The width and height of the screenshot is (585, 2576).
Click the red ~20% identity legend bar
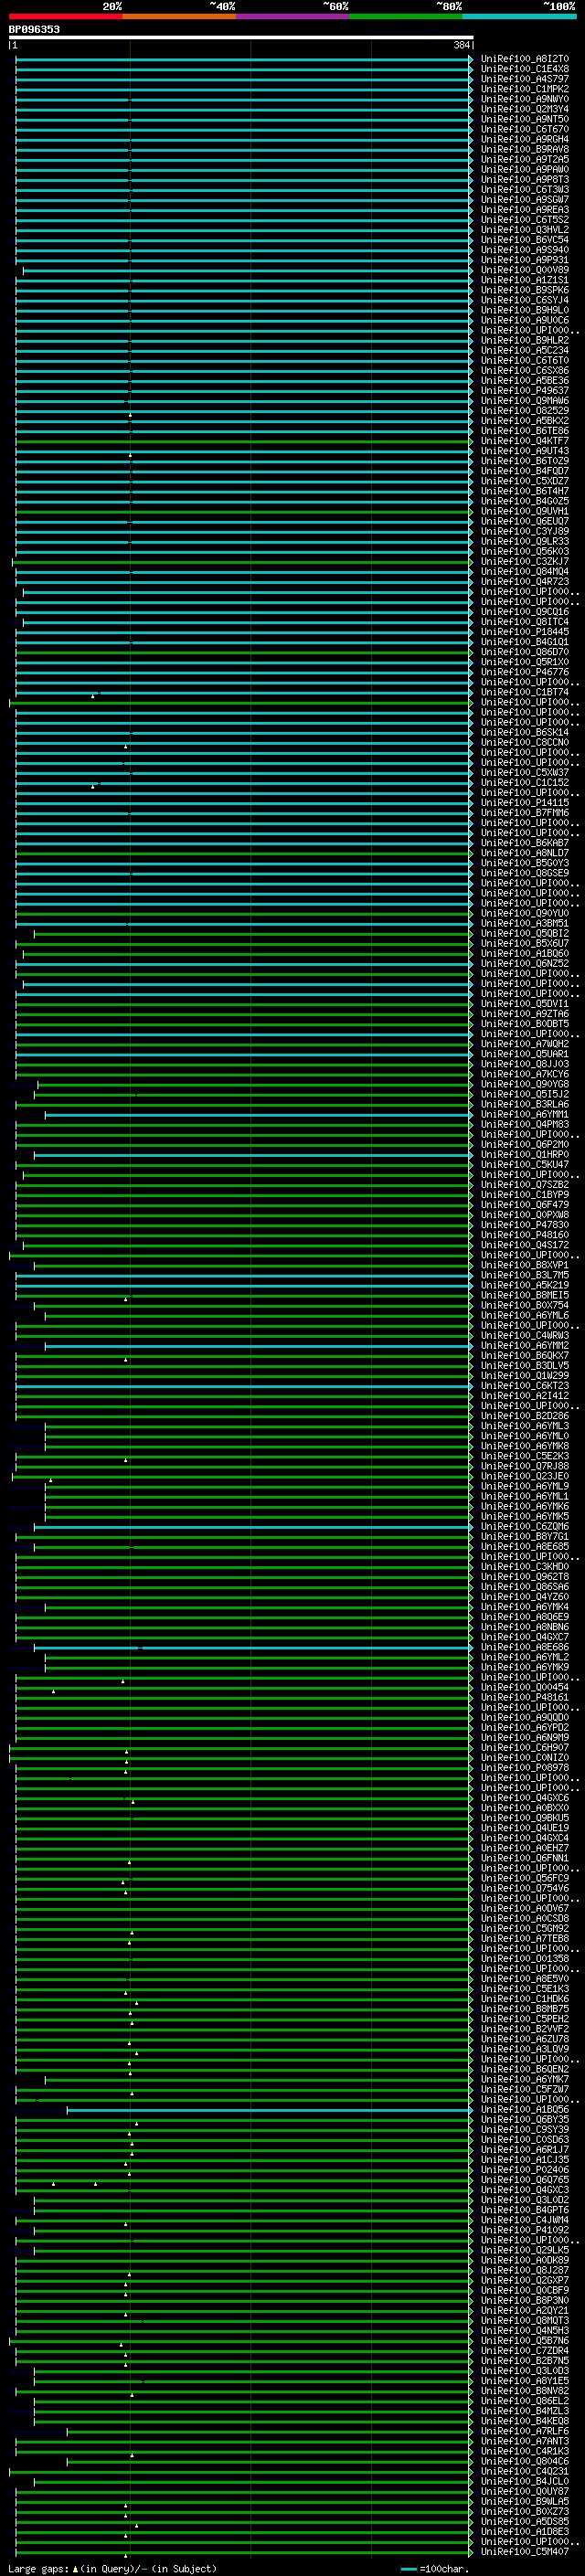(x=66, y=16)
